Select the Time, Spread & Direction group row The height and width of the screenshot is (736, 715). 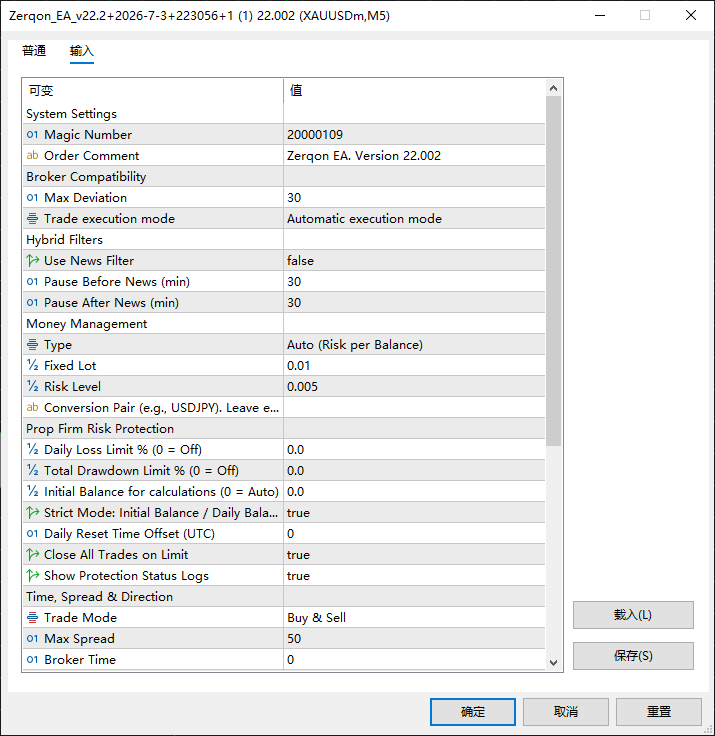coord(284,597)
